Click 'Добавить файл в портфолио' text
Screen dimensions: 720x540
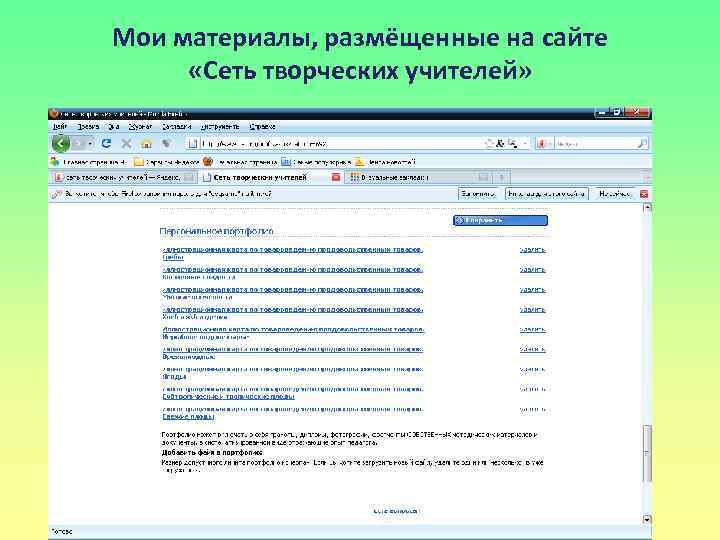coord(212,453)
